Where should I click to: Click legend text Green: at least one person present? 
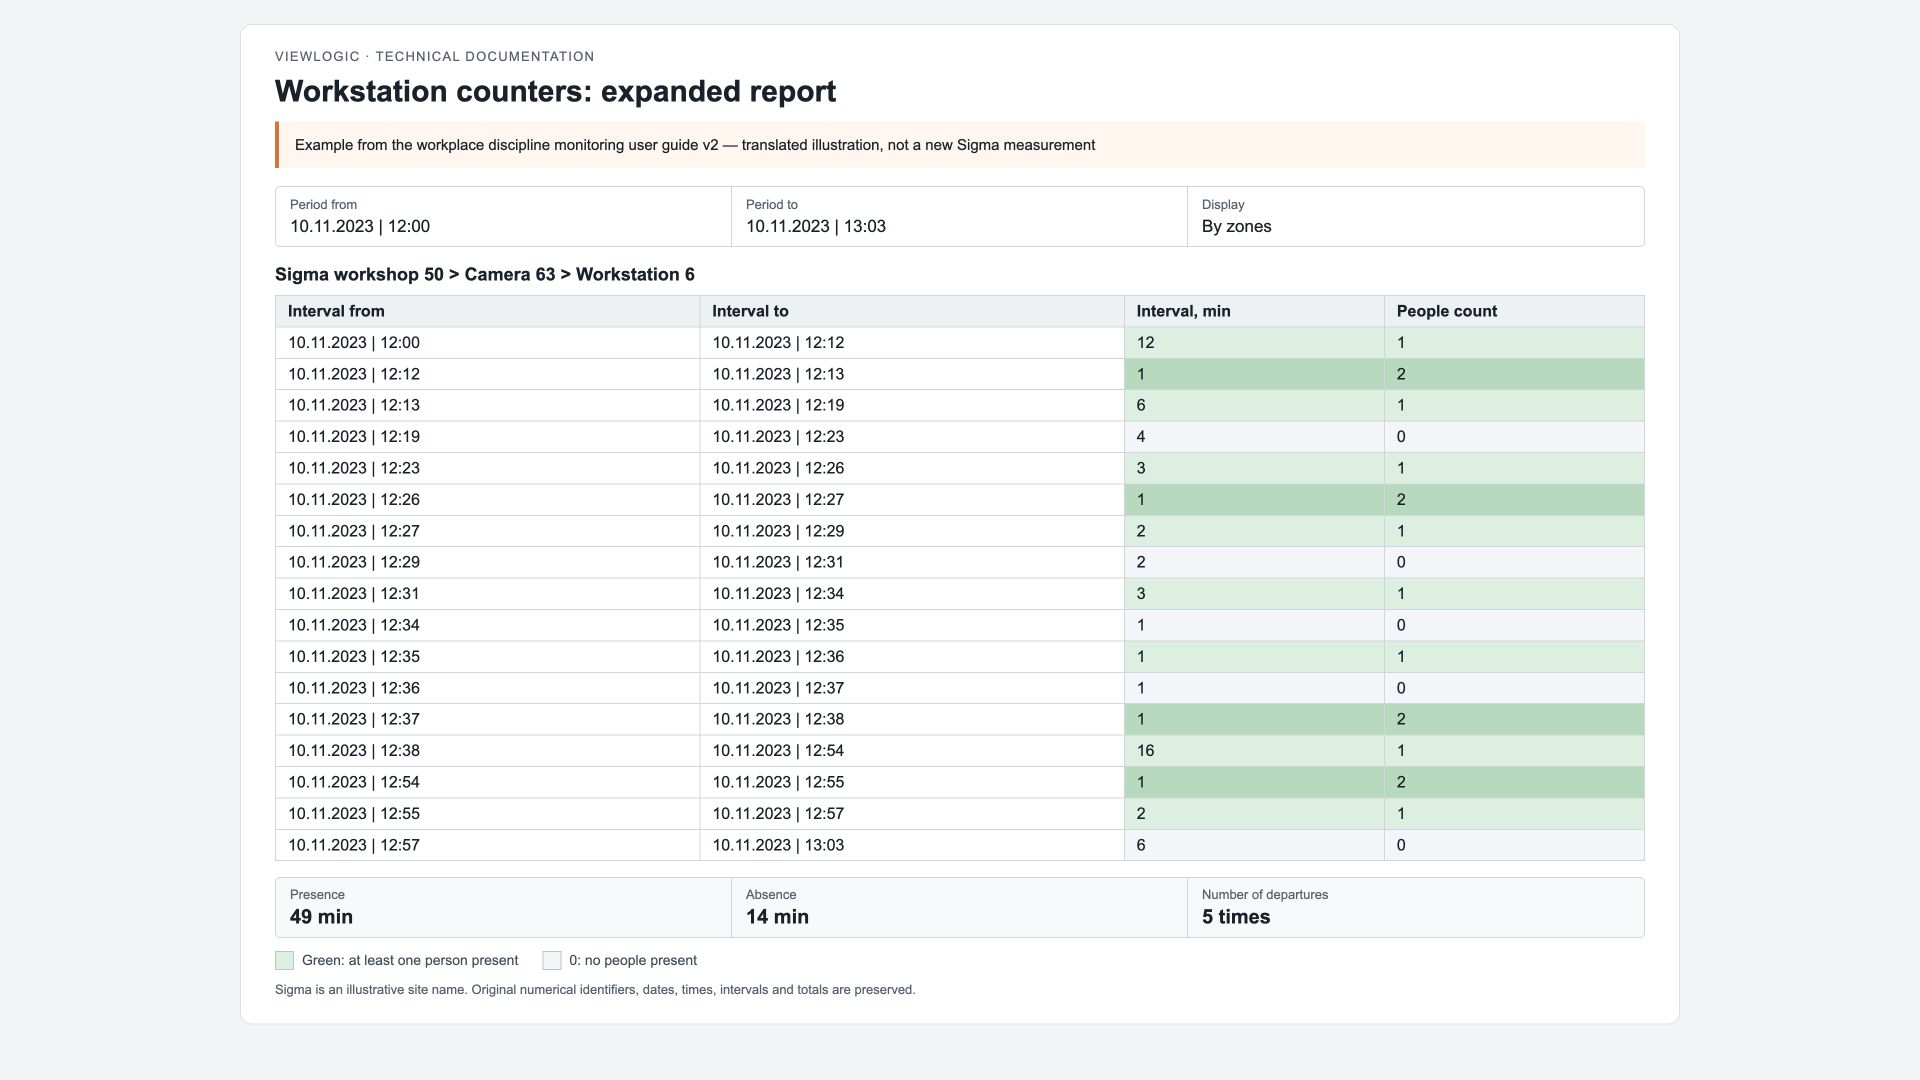coord(410,961)
